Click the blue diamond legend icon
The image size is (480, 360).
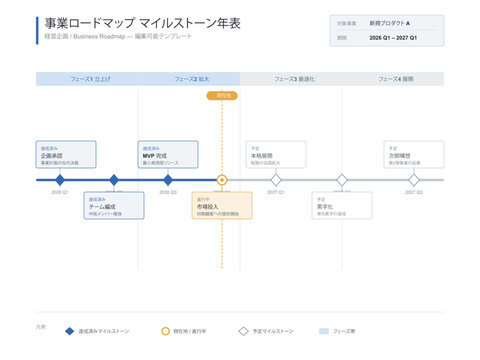pyautogui.click(x=69, y=331)
